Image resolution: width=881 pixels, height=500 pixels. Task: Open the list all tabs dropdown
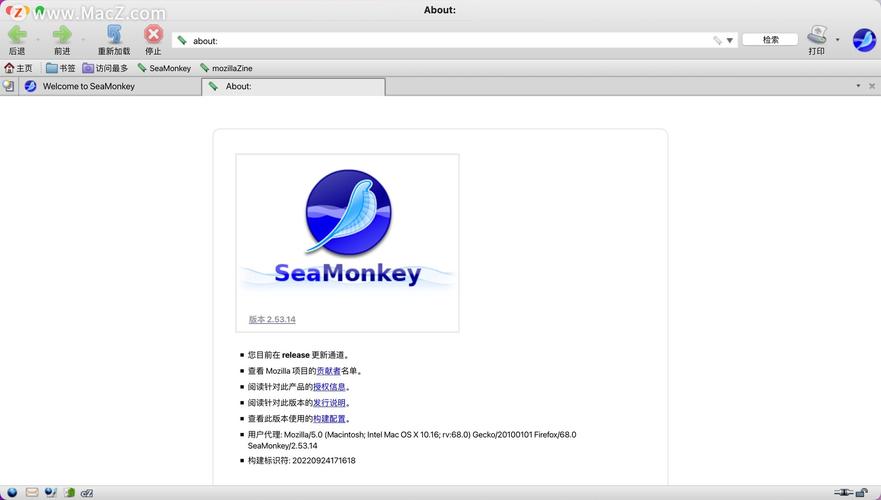pos(858,86)
